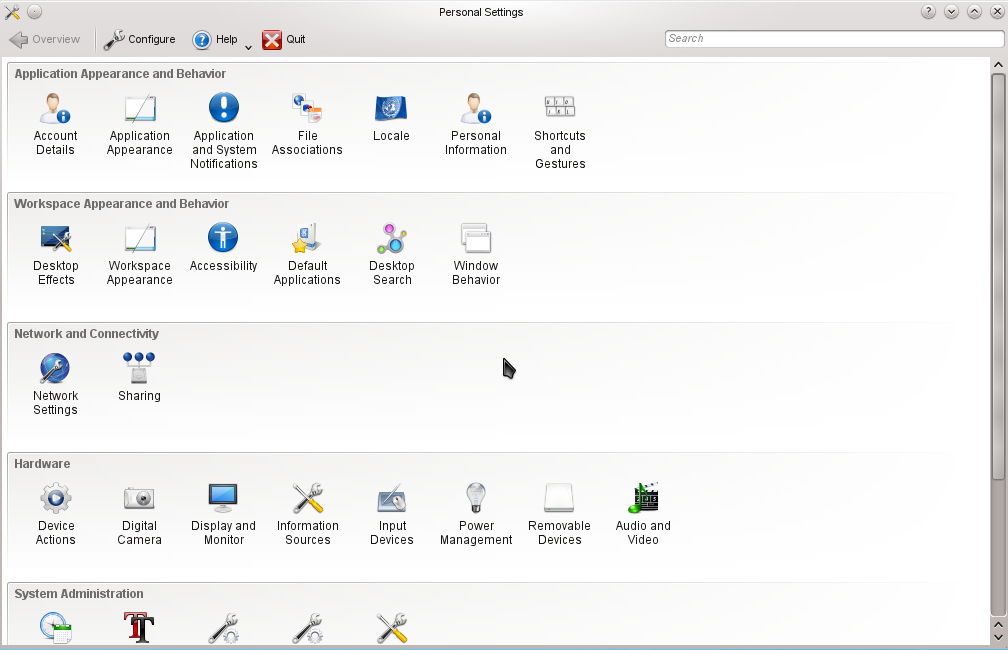Click the bottommost scrollbar down arrow
This screenshot has height=650, width=1008.
coord(998,637)
